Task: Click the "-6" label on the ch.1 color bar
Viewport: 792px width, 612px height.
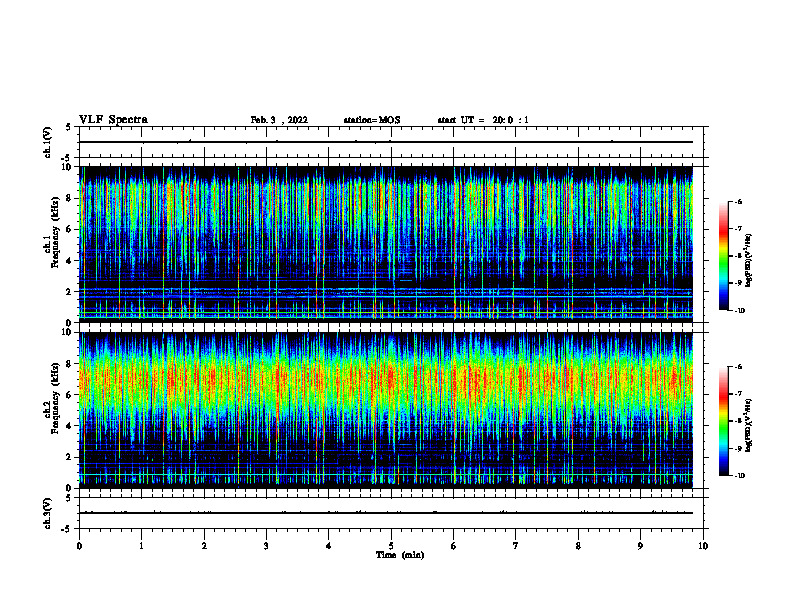Action: pos(738,202)
